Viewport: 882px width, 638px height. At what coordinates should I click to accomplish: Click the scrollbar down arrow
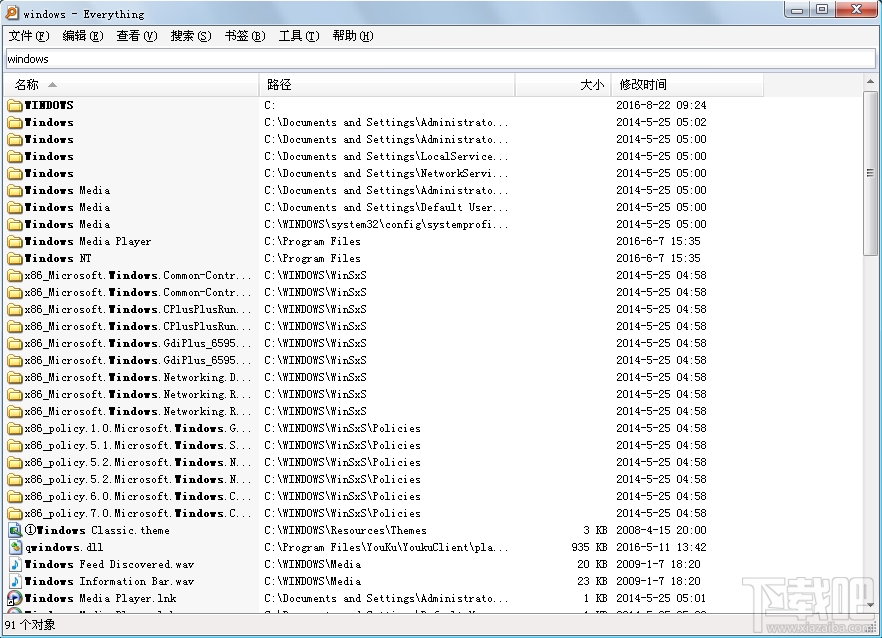[870, 605]
